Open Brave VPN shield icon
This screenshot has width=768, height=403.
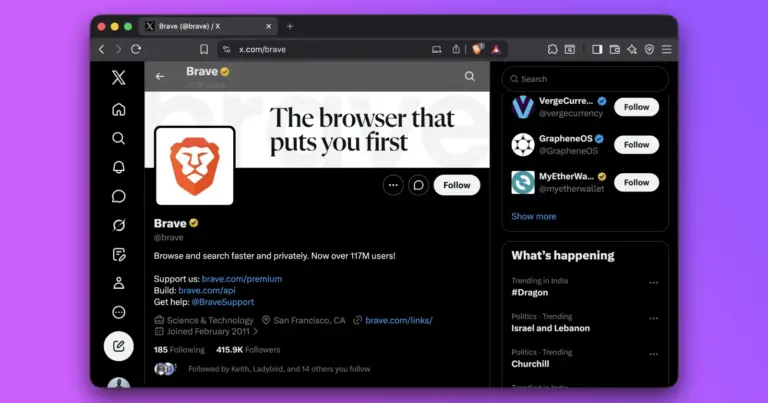[649, 49]
